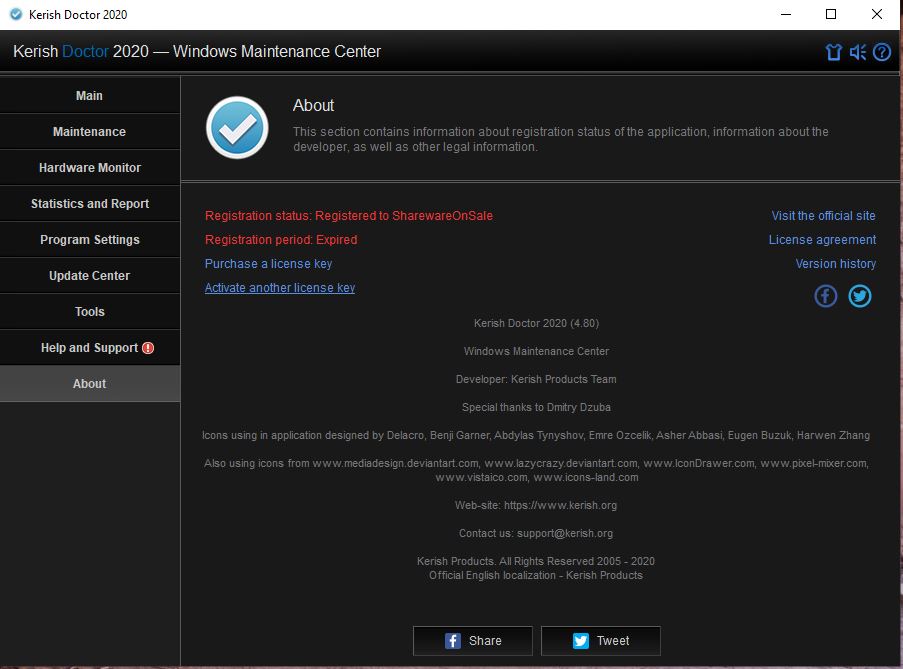This screenshot has width=903, height=669.
Task: Click Developer: Kerish Products Team text
Action: click(x=536, y=379)
